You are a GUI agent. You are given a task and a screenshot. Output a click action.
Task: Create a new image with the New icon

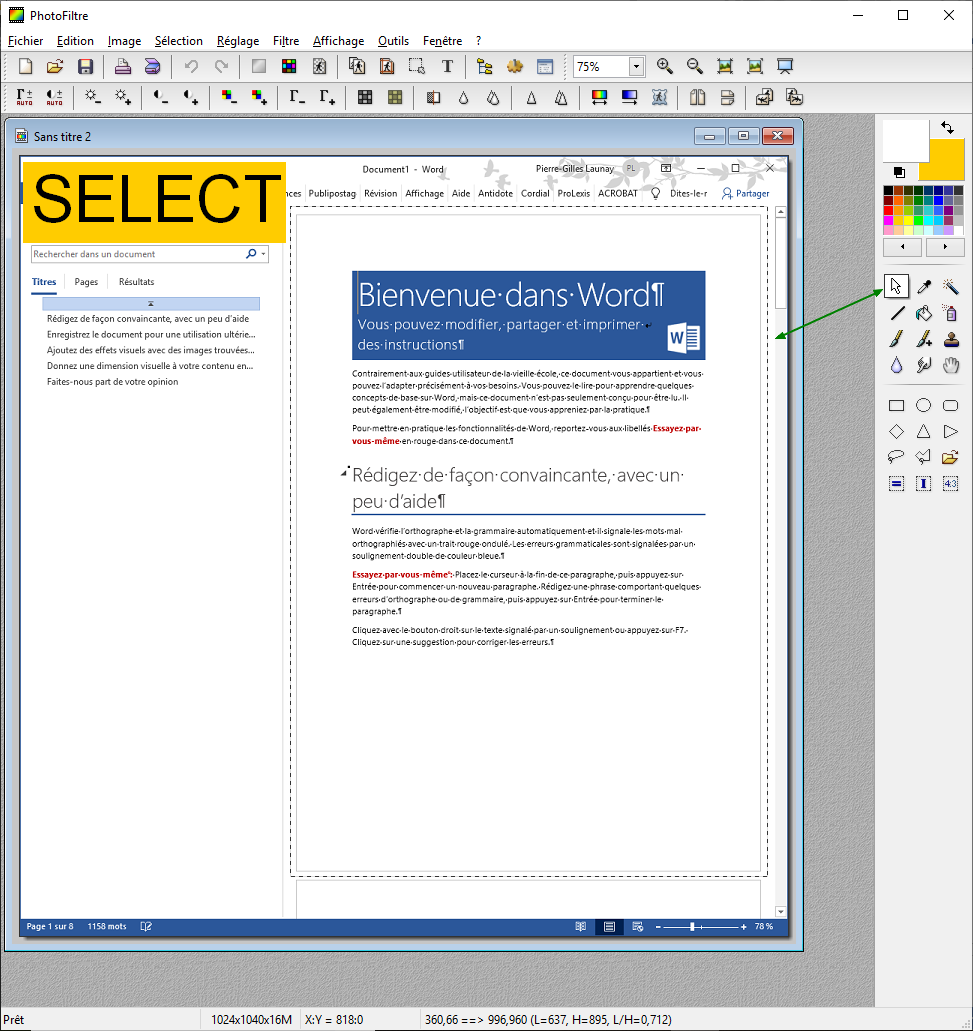[26, 67]
